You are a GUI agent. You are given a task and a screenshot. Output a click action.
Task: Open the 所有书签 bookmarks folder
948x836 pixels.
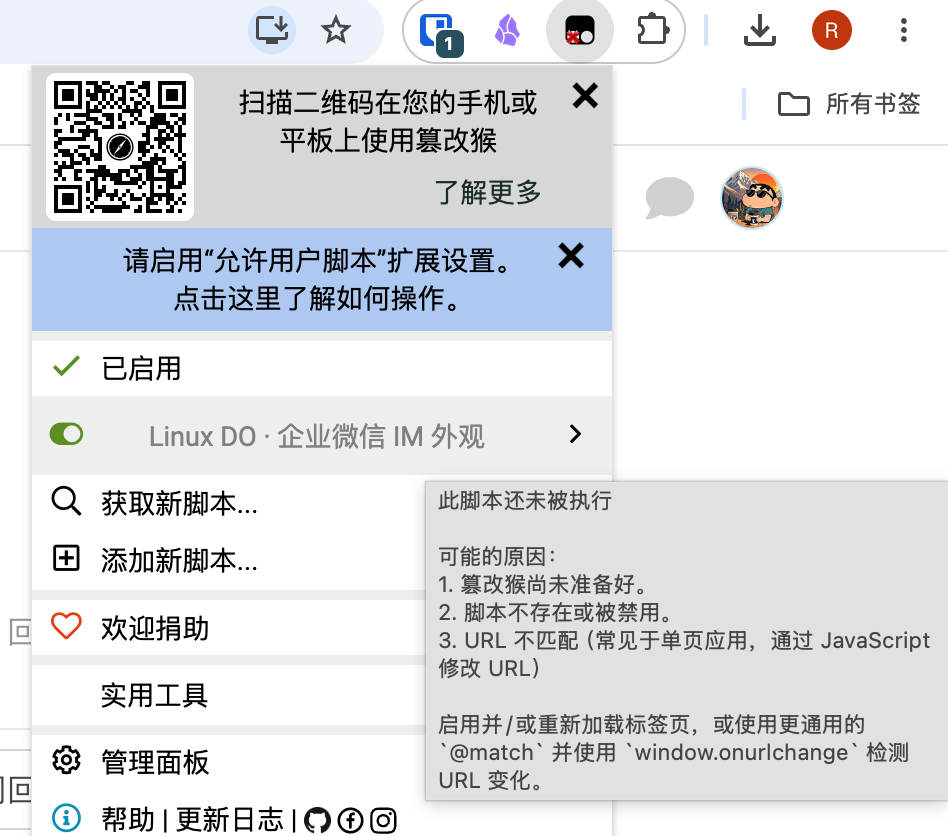849,104
